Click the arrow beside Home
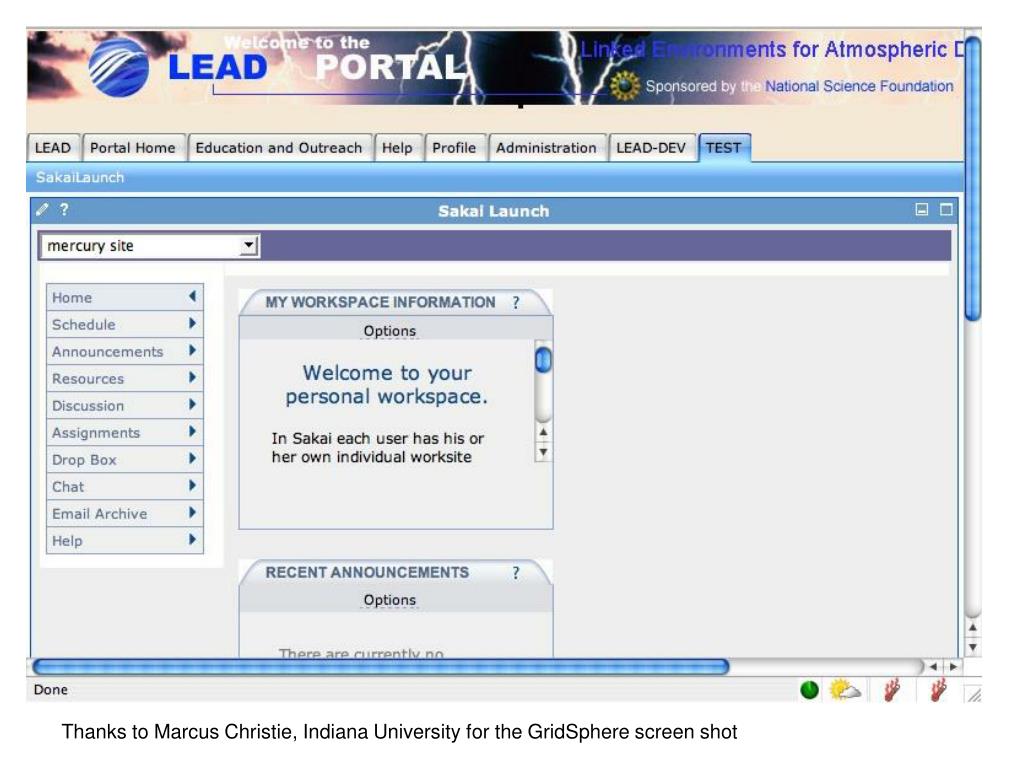 192,296
